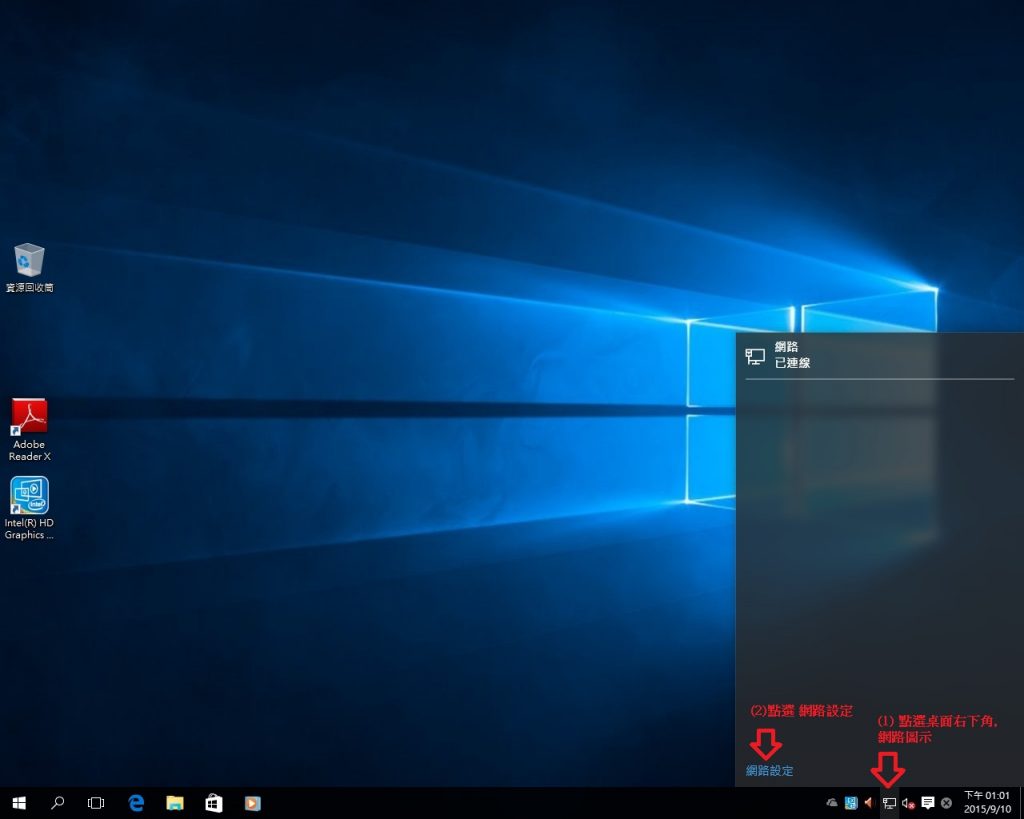Open Action Center from the notification icon
The width and height of the screenshot is (1024, 819).
[928, 802]
